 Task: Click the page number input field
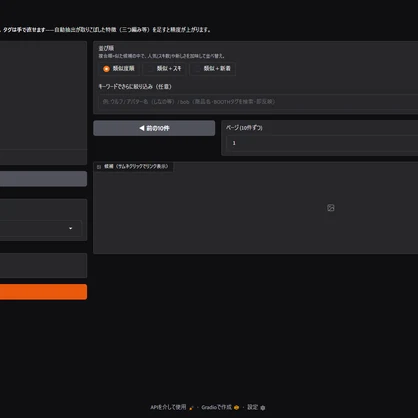(x=322, y=143)
